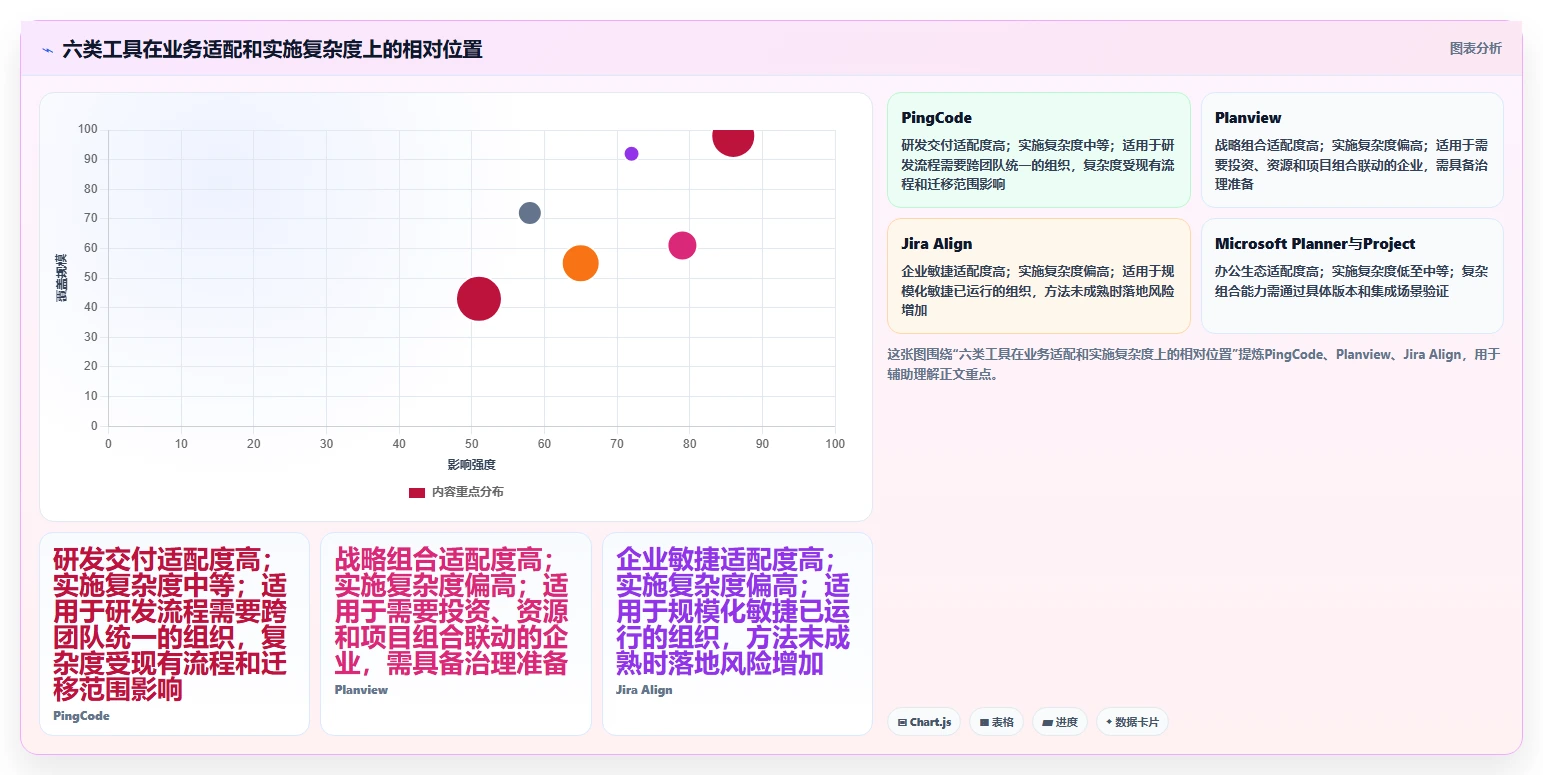1543x775 pixels.
Task: Click the PingCode caption under the crimson text
Action: (x=81, y=716)
